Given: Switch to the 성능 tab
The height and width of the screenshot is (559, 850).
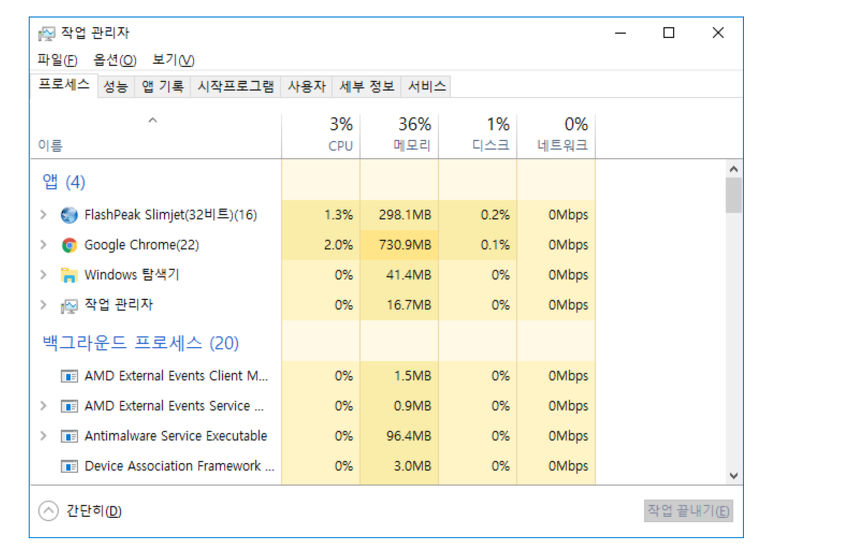Looking at the screenshot, I should pos(115,87).
